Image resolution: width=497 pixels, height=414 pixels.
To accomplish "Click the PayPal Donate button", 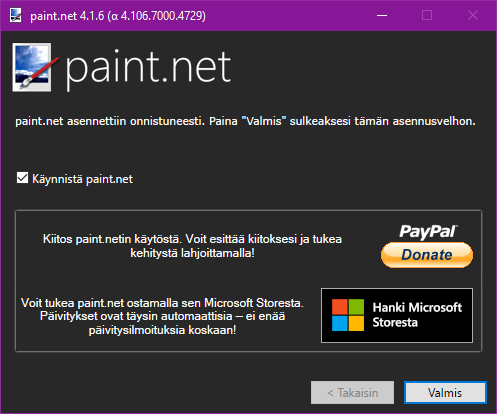I will click(427, 255).
